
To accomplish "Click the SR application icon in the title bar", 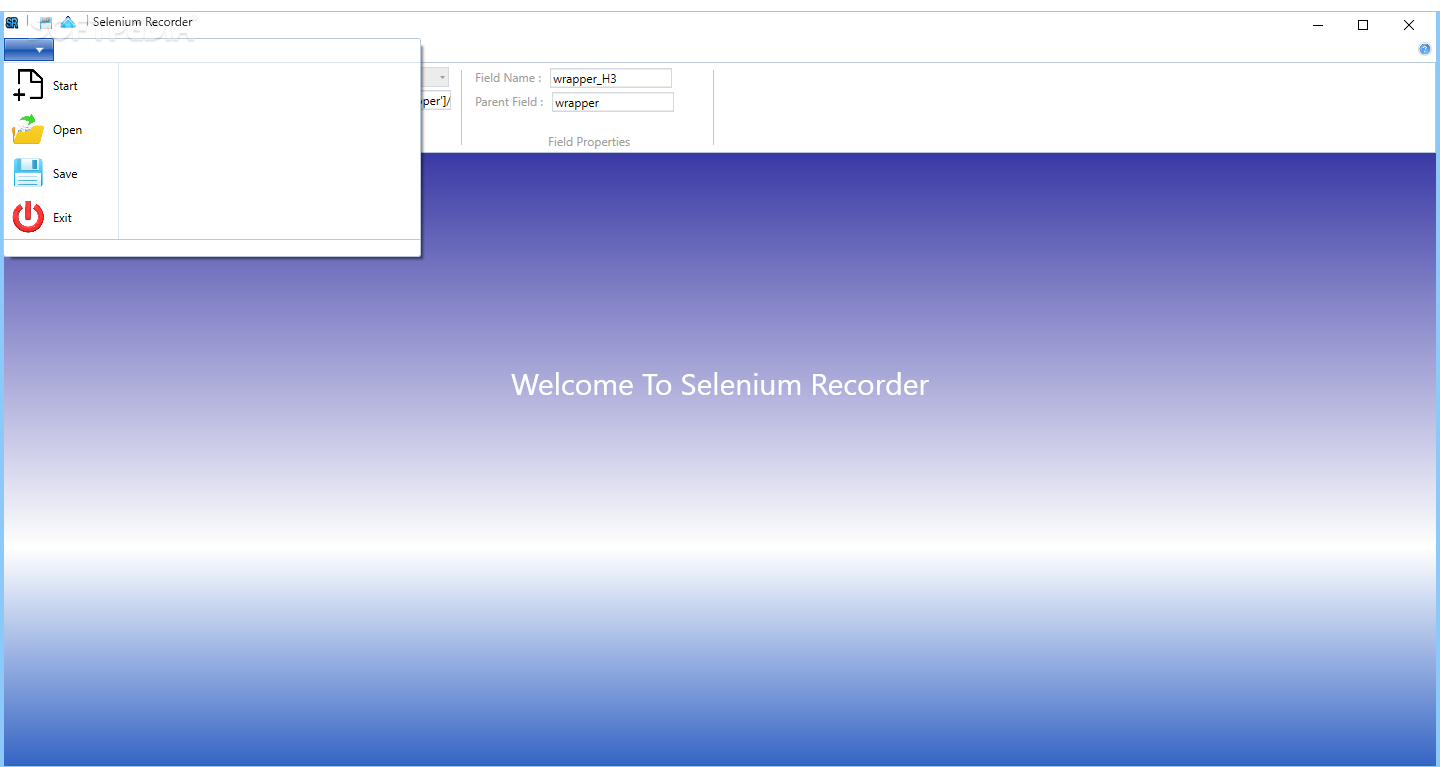I will (12, 22).
